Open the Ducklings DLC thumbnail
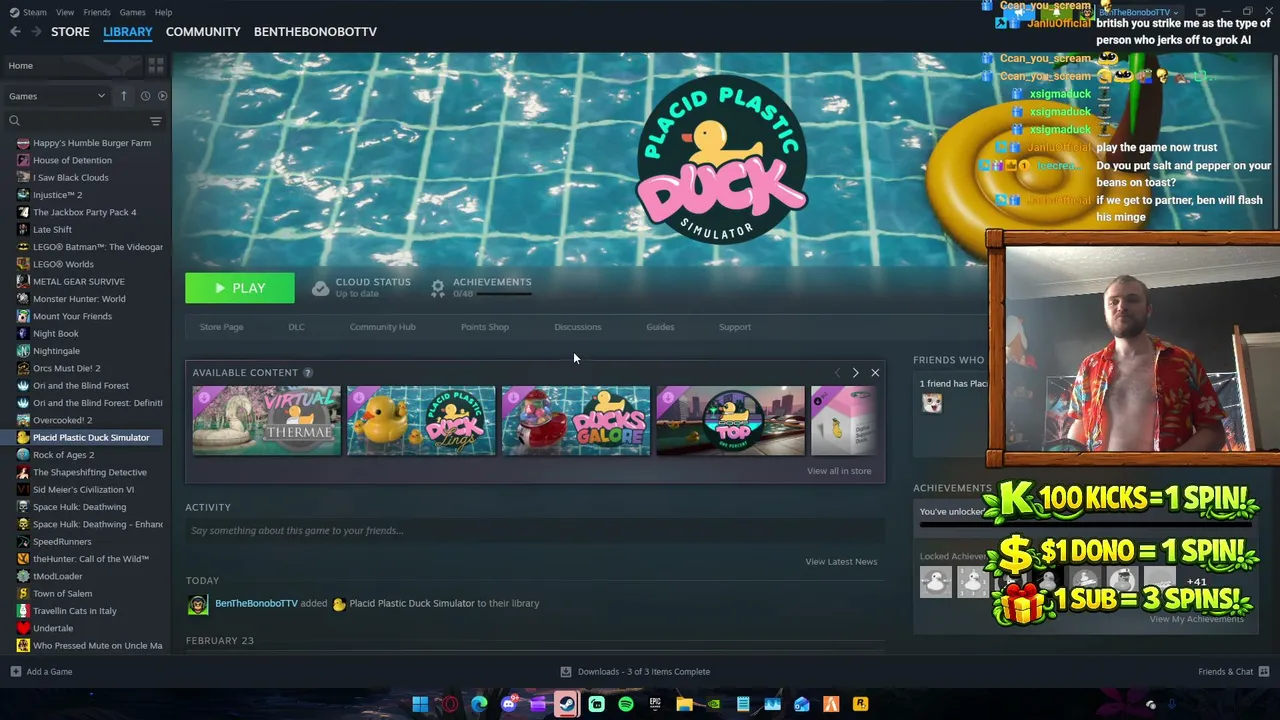This screenshot has width=1280, height=720. (421, 421)
